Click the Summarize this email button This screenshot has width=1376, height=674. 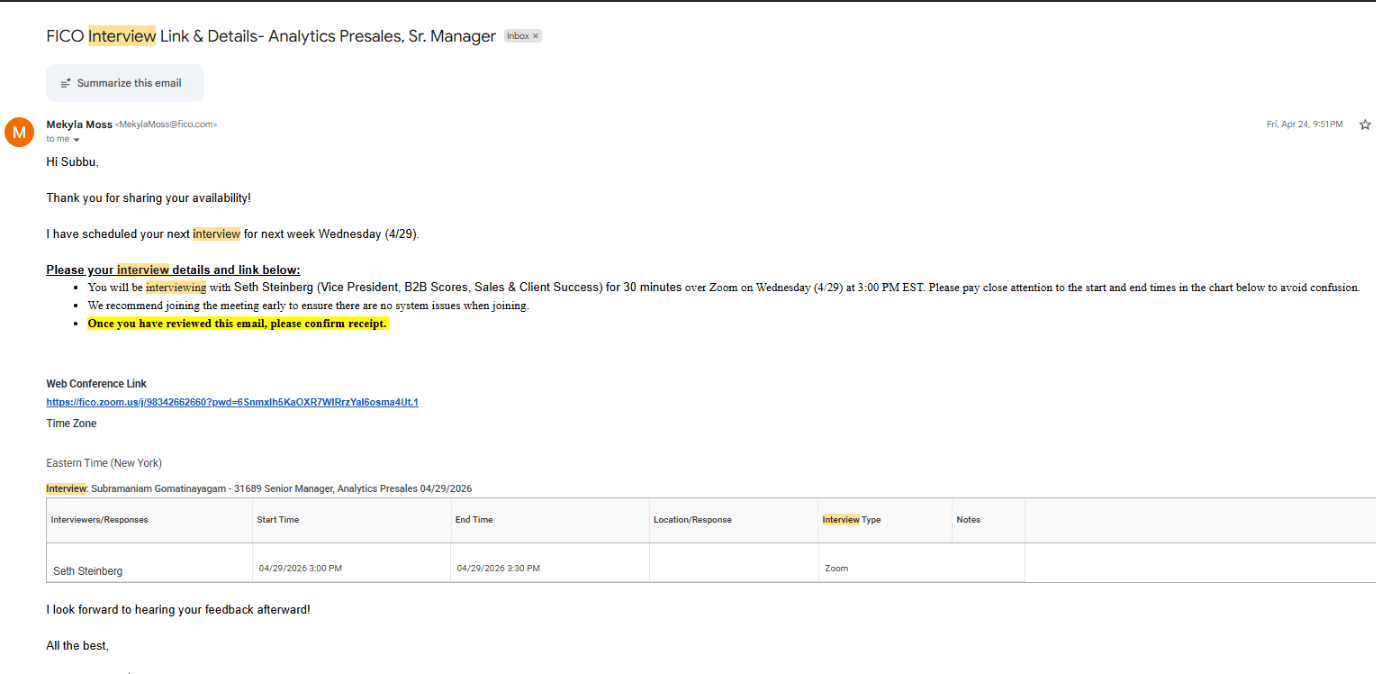125,83
